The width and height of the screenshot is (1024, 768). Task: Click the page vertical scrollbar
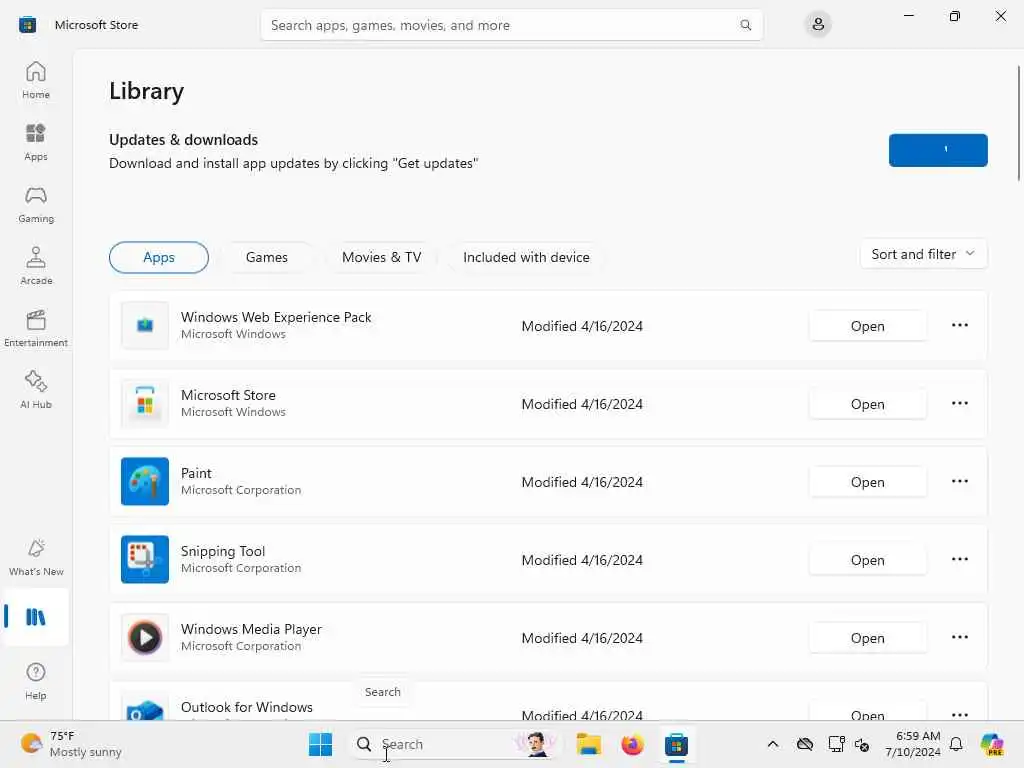click(x=1018, y=123)
